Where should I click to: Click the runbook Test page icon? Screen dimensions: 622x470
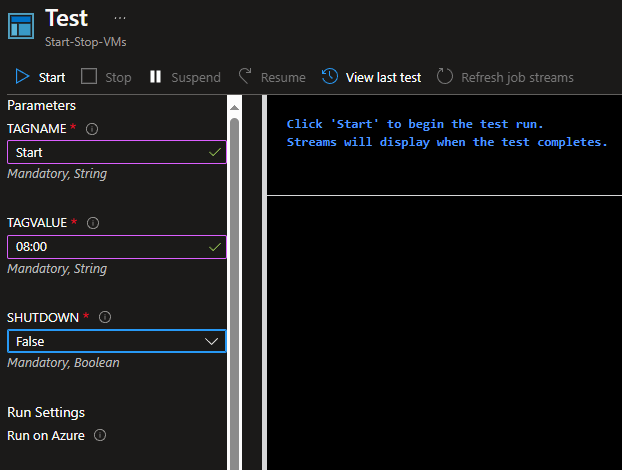click(x=20, y=25)
